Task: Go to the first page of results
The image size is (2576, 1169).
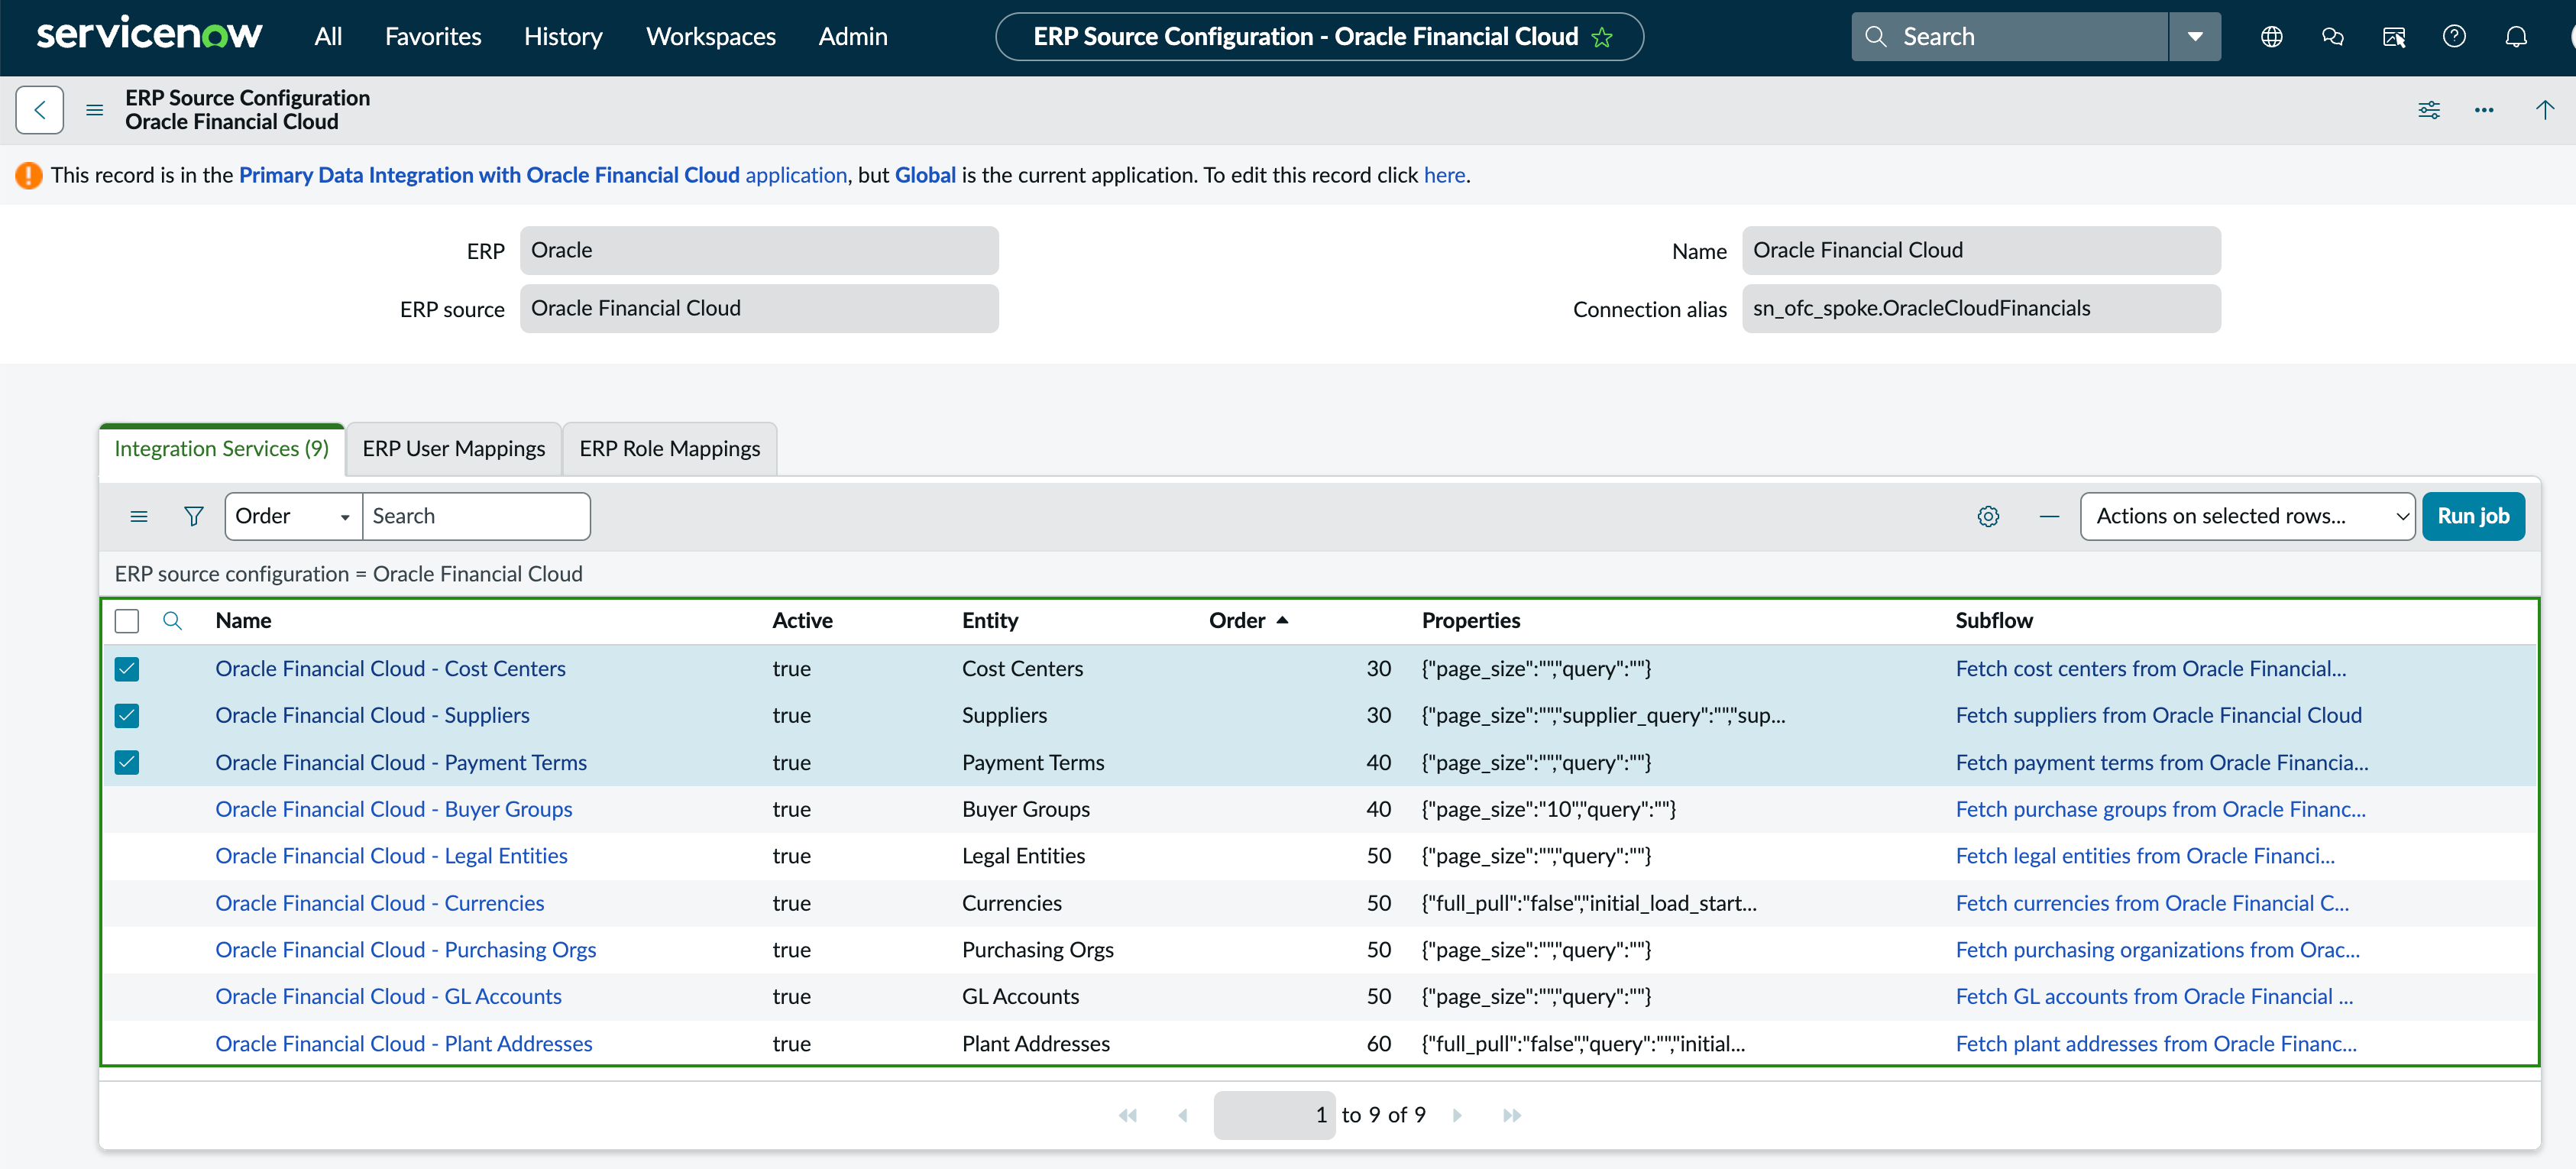Action: 1128,1115
